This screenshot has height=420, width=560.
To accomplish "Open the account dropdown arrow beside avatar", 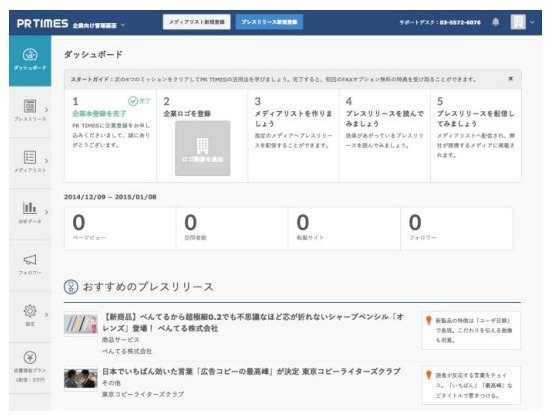I will pos(532,22).
